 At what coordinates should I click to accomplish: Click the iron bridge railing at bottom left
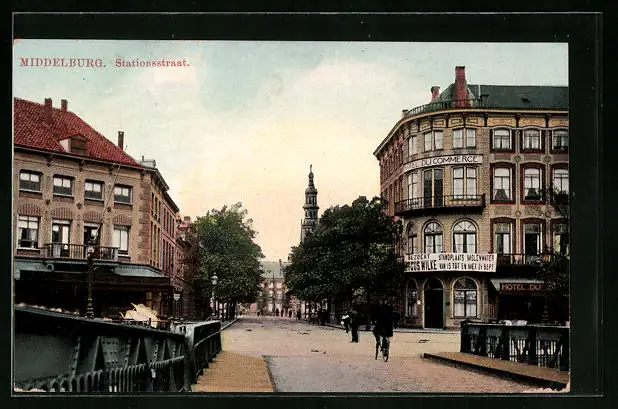(100, 360)
